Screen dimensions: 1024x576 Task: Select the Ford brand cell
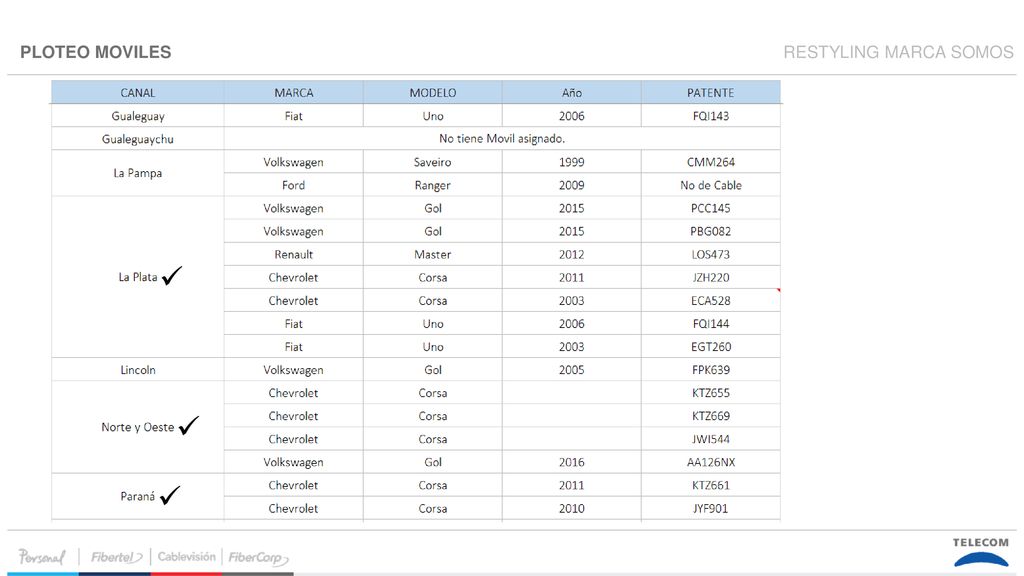293,185
